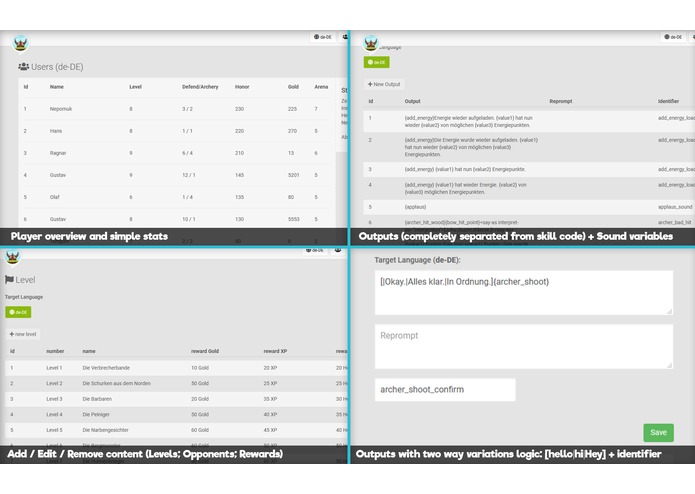This screenshot has height=494, width=695.
Task: Click the name column header in Level table
Action: coord(89,351)
